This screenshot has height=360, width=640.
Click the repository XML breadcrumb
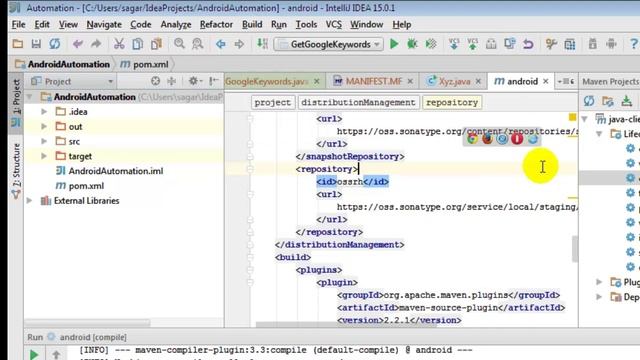[x=452, y=102]
